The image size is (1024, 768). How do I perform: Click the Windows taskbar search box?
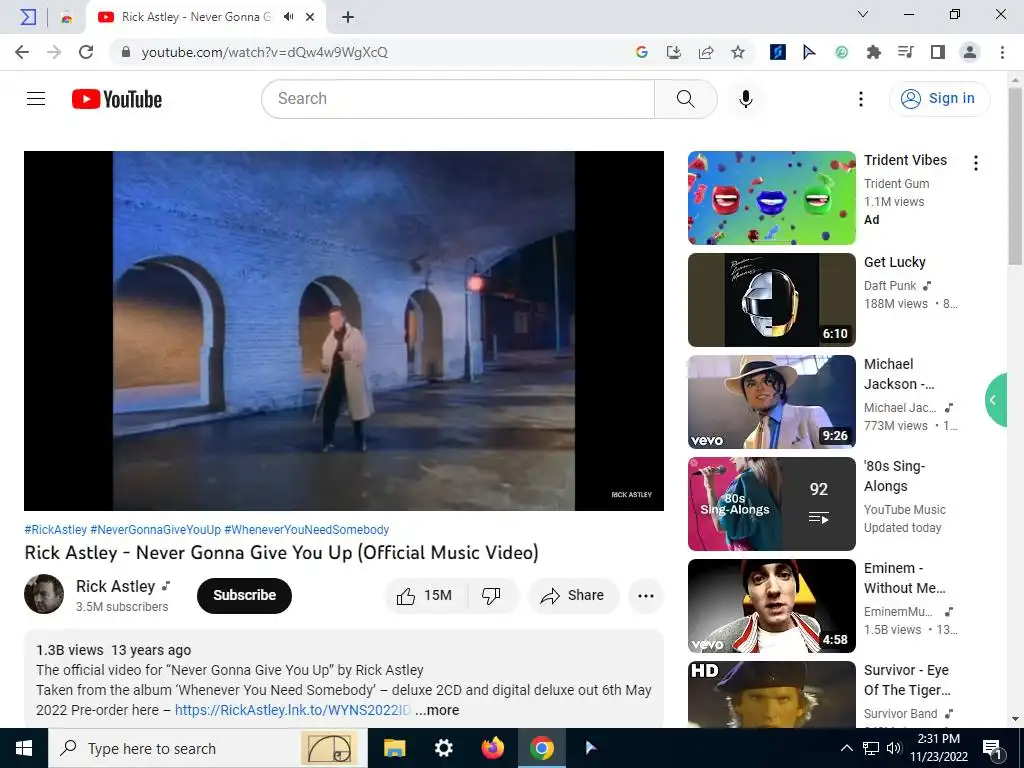(208, 748)
